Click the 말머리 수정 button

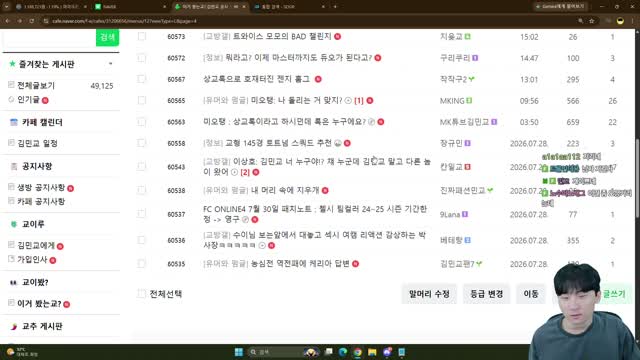429,294
